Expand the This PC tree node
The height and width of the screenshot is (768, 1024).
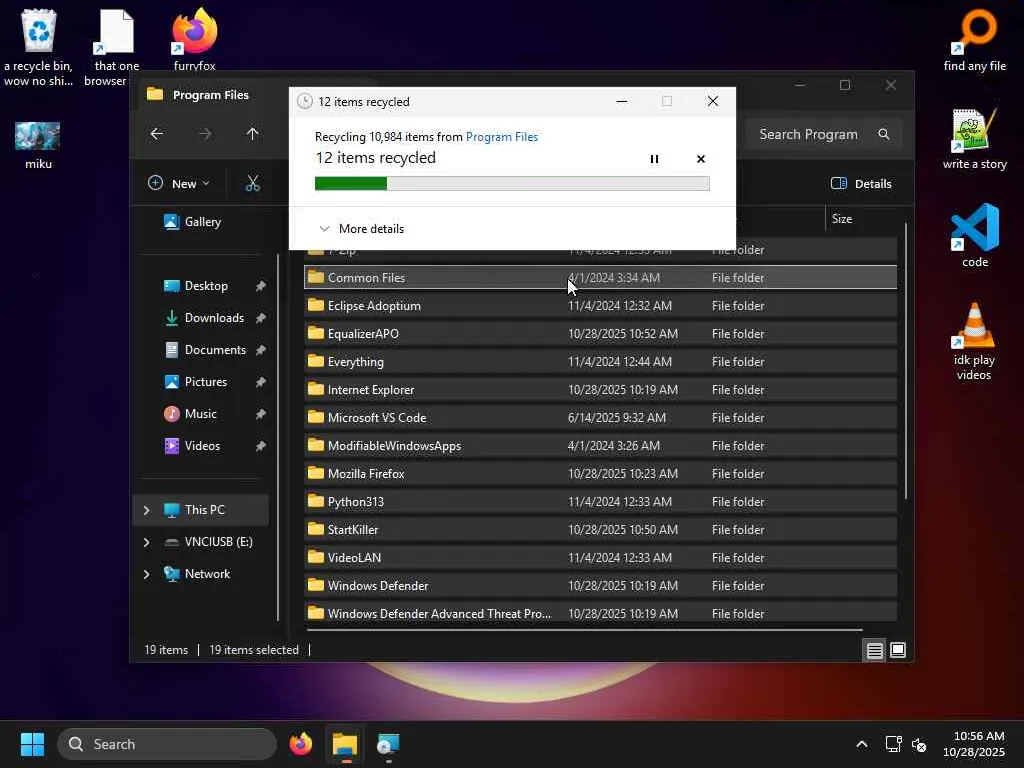146,510
